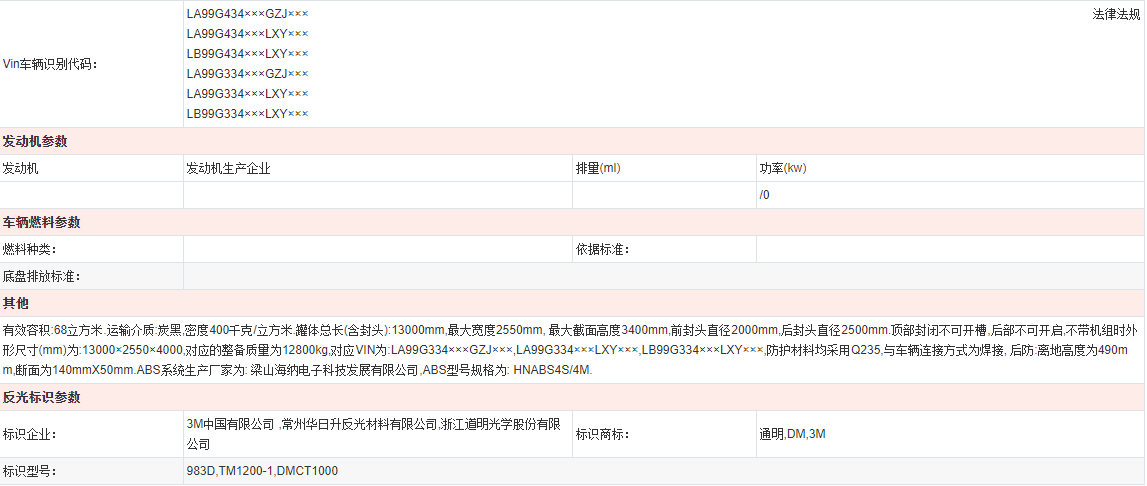Image resolution: width=1147 pixels, height=486 pixels.
Task: Open the 法律法规 link
Action: (1115, 14)
